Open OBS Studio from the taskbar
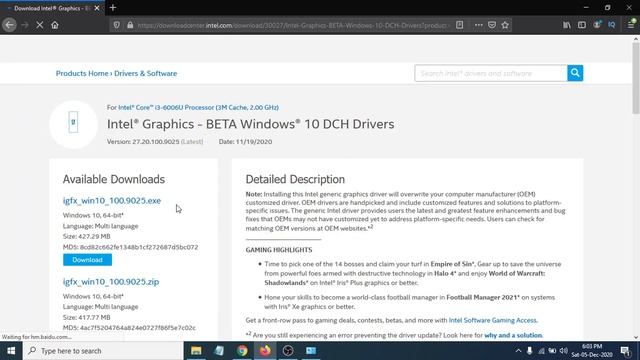Screen dimensions: 640x360 (x=288, y=351)
